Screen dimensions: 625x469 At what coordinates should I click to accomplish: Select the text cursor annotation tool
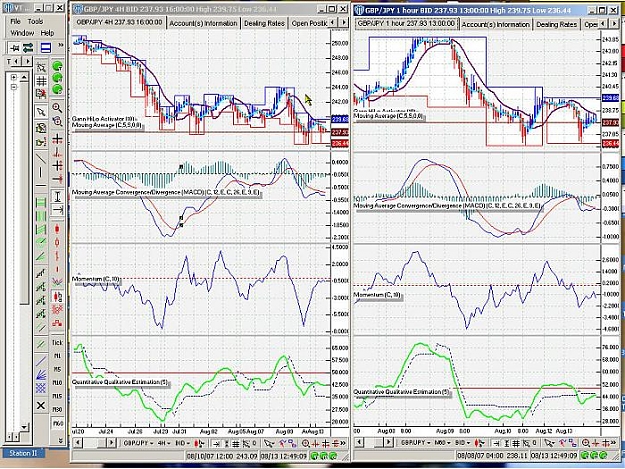click(57, 196)
